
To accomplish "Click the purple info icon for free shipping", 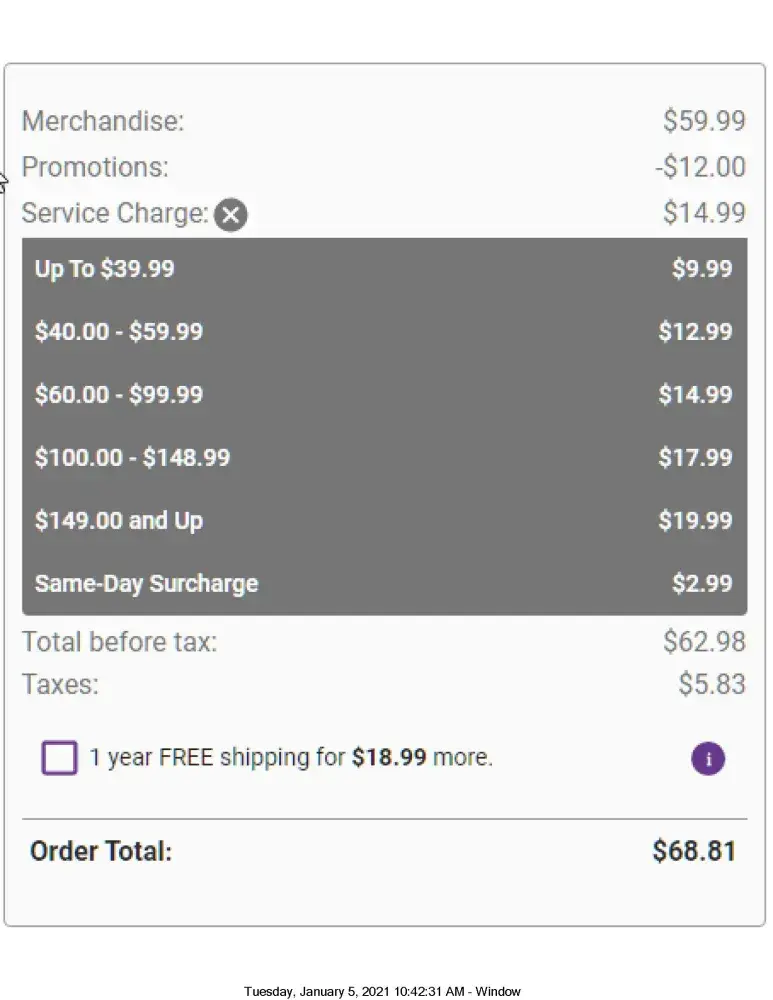I will (x=708, y=758).
